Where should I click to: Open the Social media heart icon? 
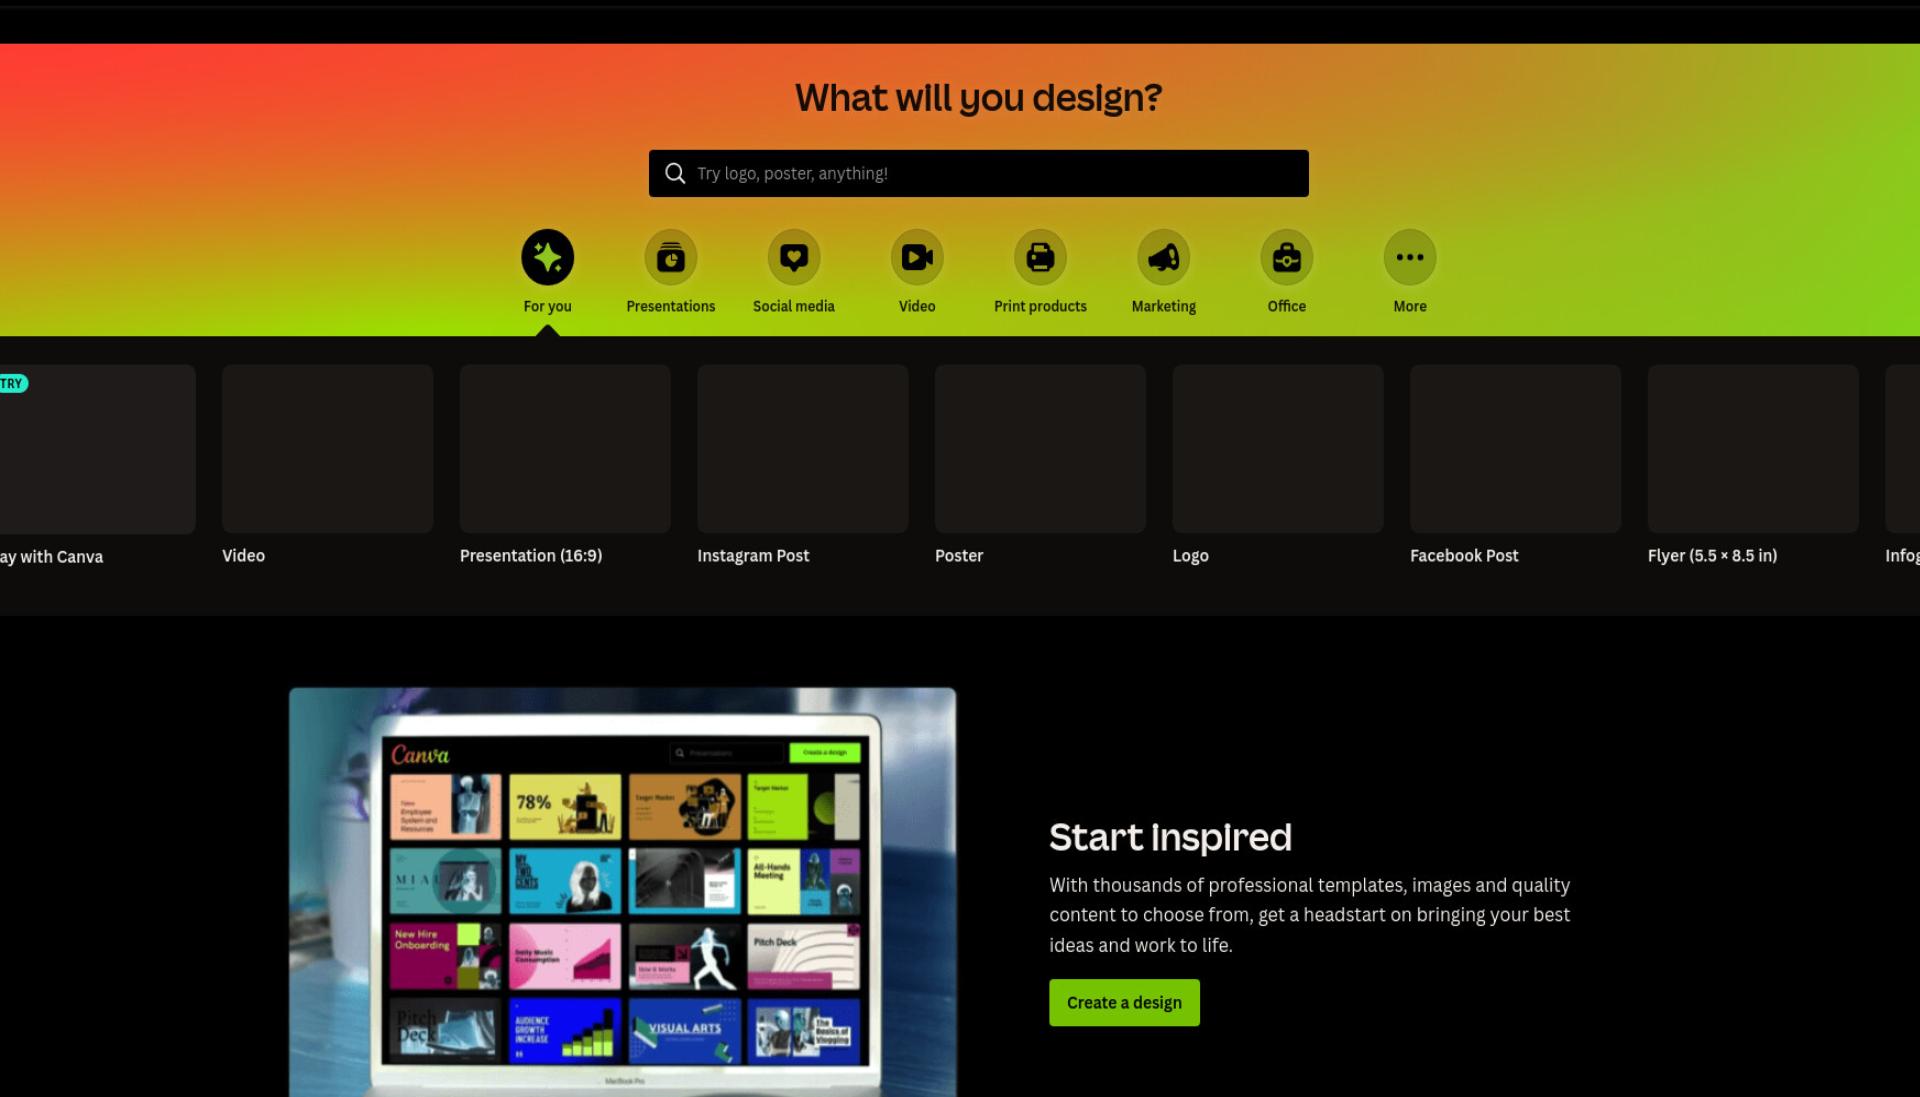pyautogui.click(x=793, y=257)
